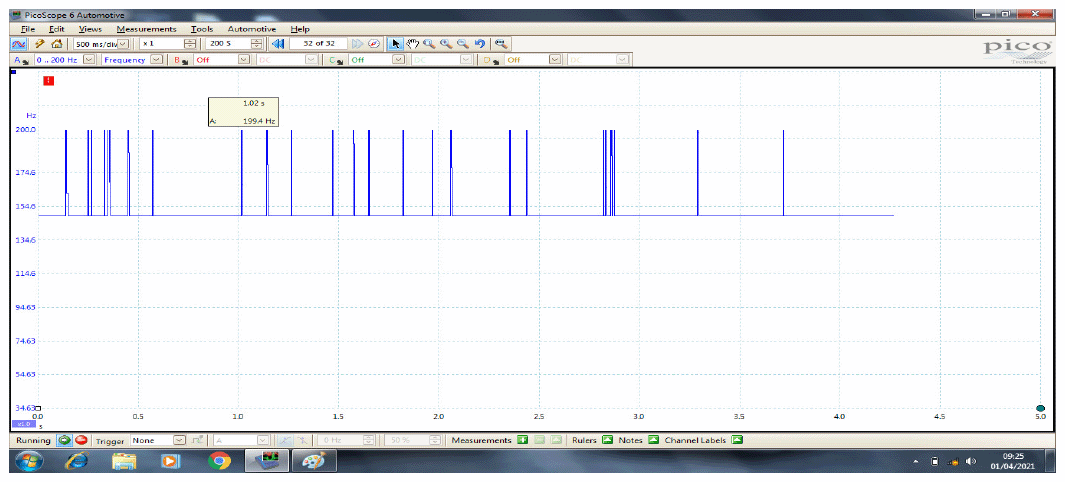Select the arrow pointer selection tool
The width and height of the screenshot is (1065, 482).
(x=396, y=44)
